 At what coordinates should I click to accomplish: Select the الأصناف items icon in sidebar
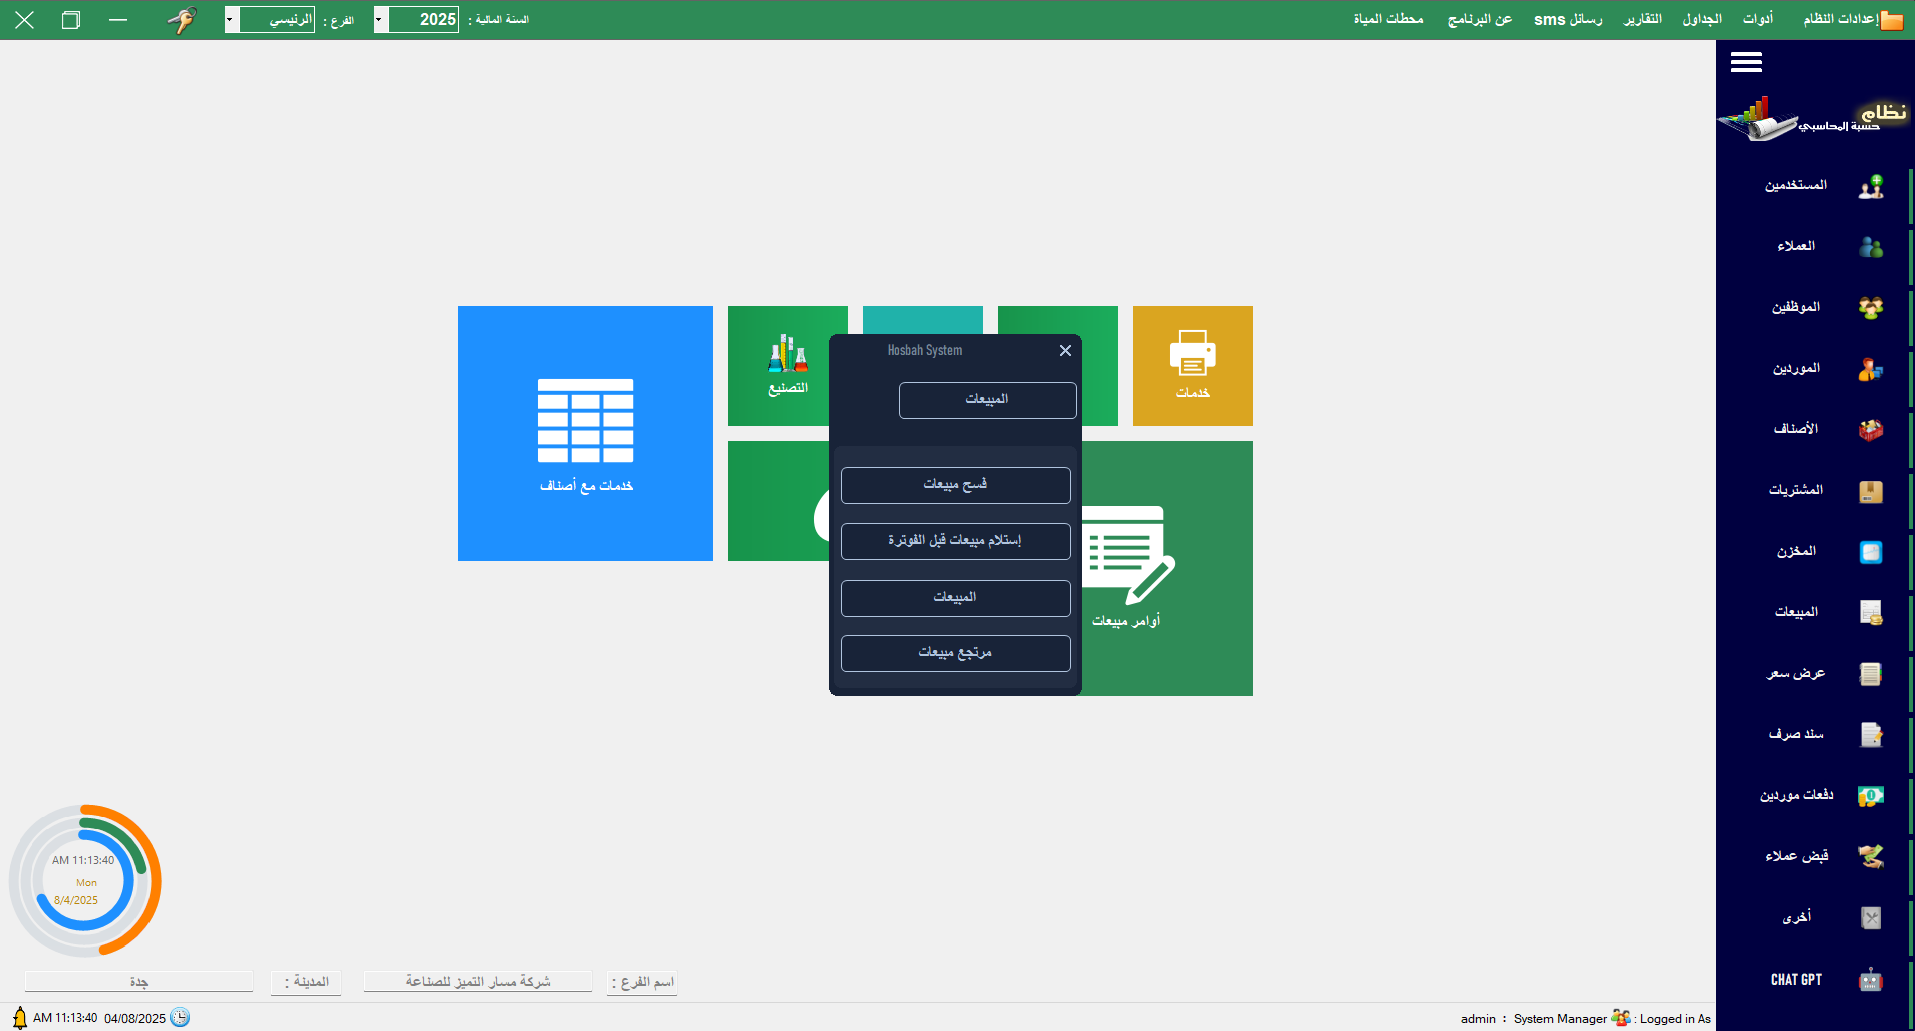[1870, 430]
